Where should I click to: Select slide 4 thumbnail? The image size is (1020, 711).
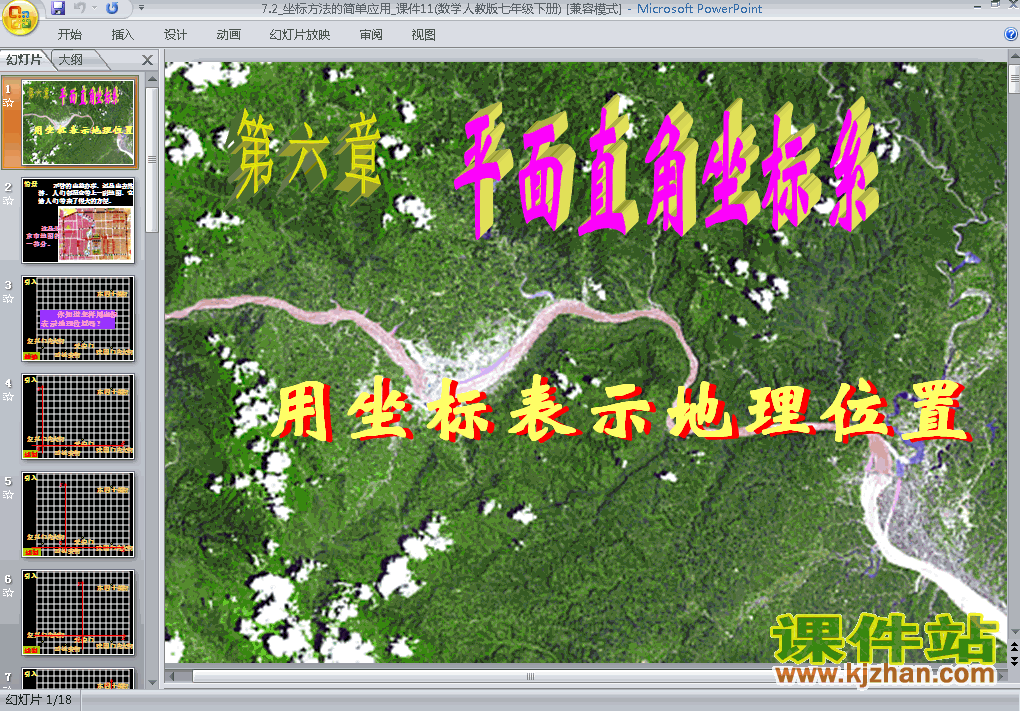click(x=78, y=416)
